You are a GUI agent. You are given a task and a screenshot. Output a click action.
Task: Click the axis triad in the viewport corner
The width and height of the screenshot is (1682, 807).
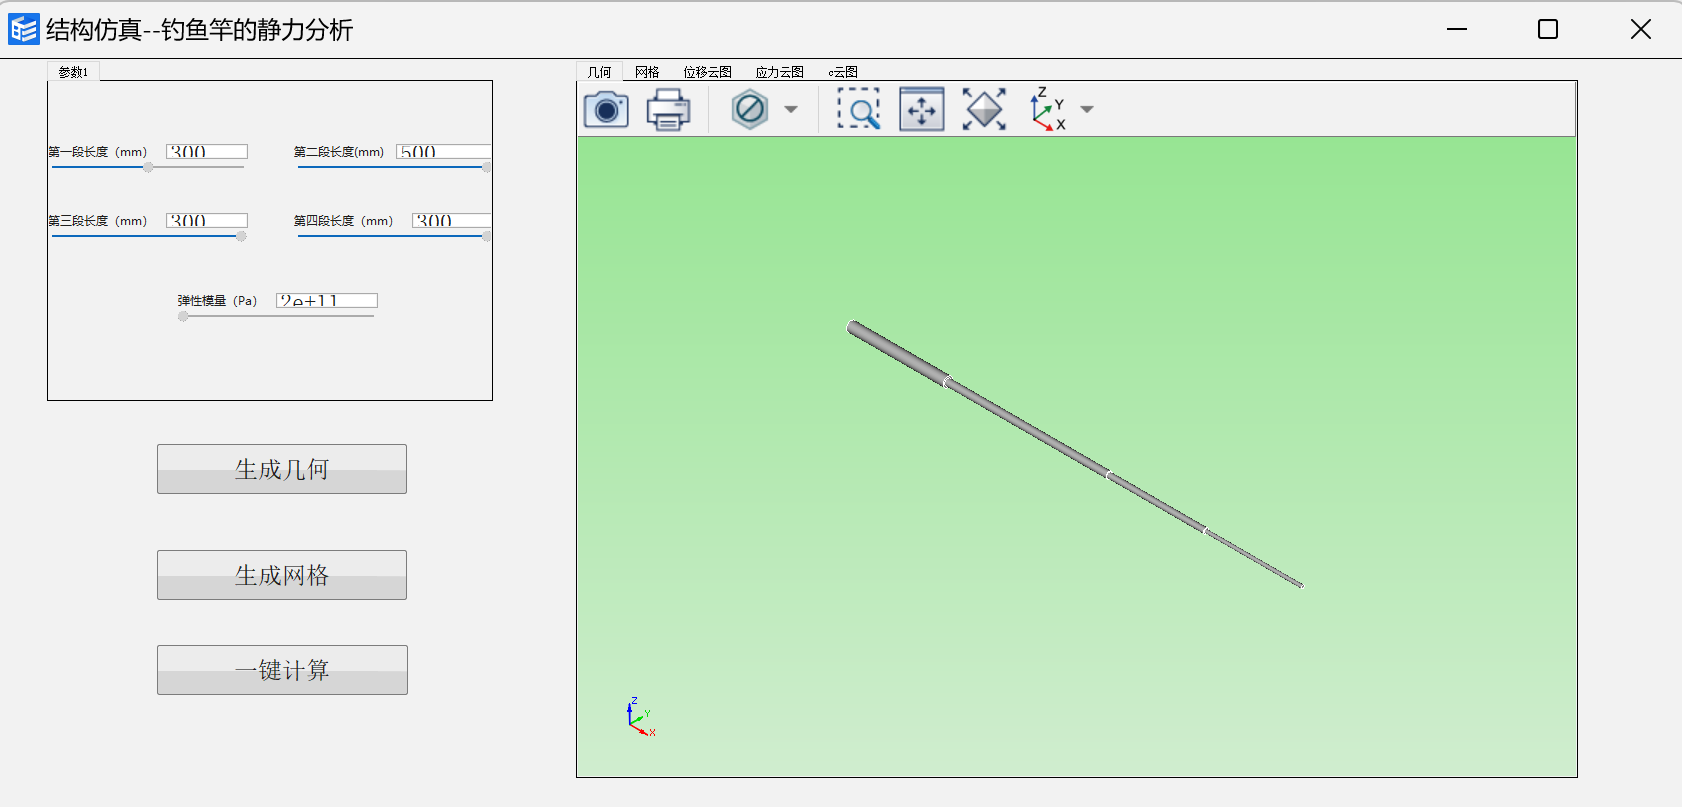click(640, 718)
